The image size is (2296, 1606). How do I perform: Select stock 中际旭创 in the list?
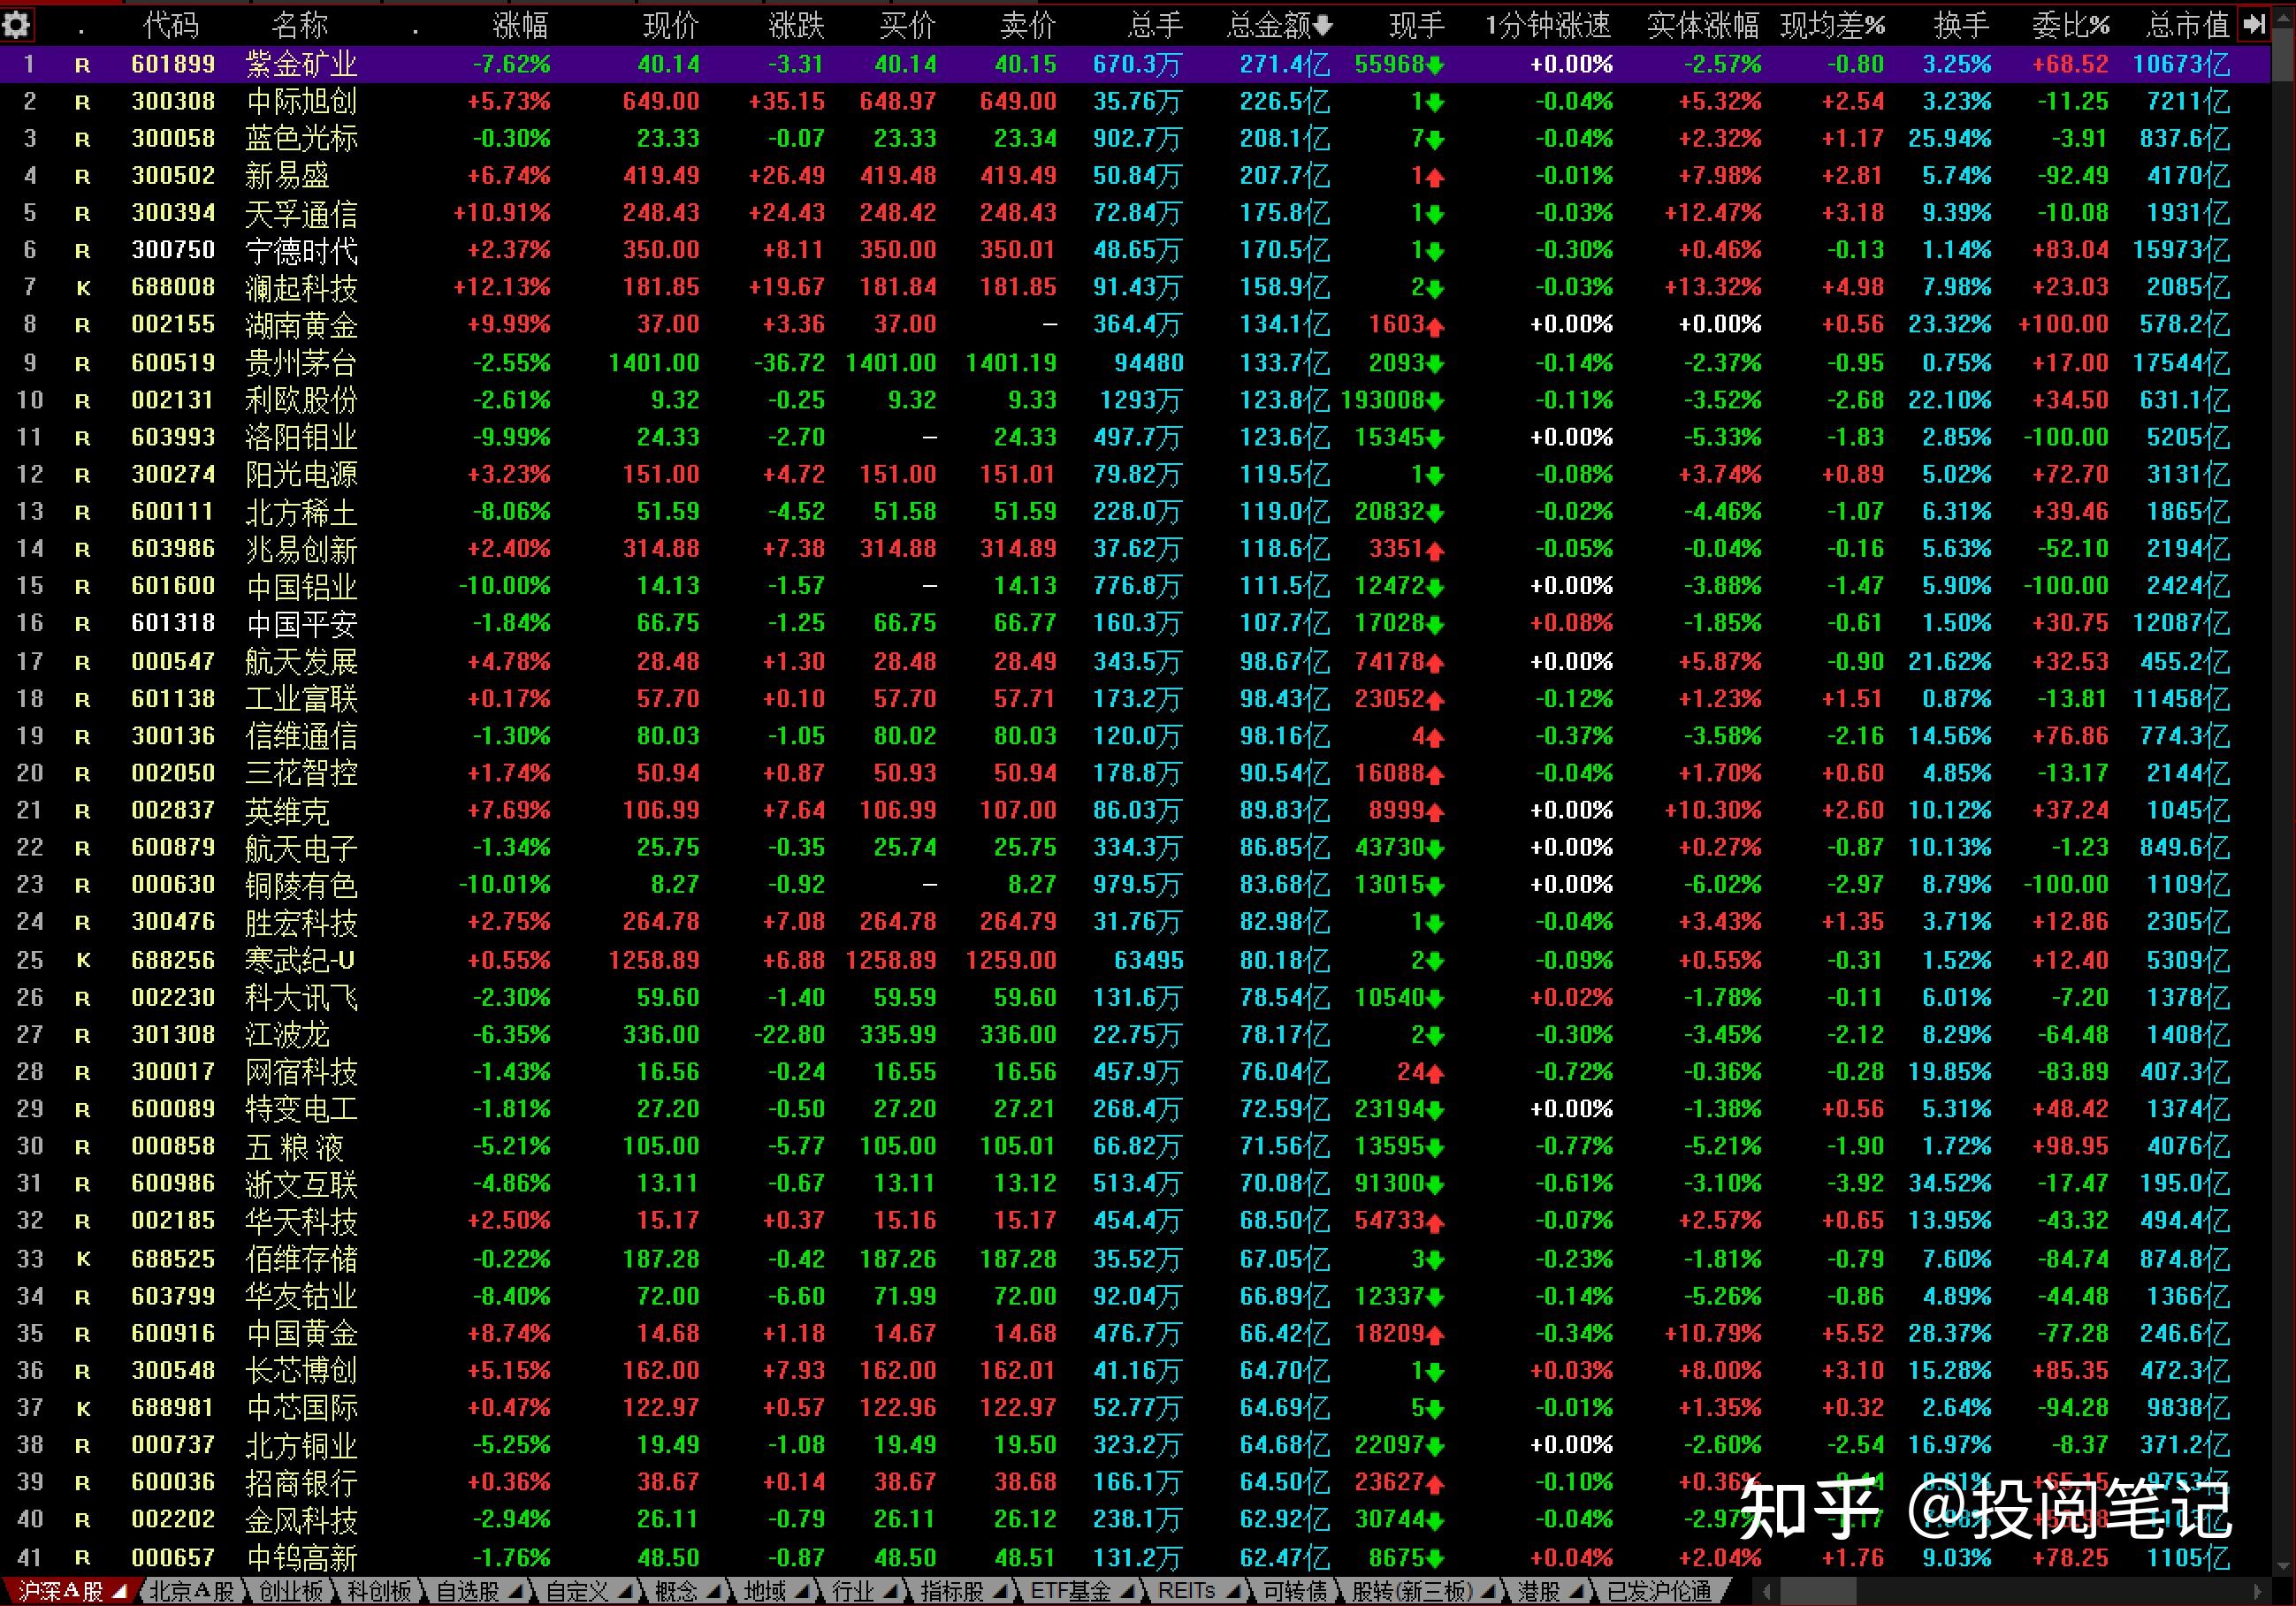(301, 102)
